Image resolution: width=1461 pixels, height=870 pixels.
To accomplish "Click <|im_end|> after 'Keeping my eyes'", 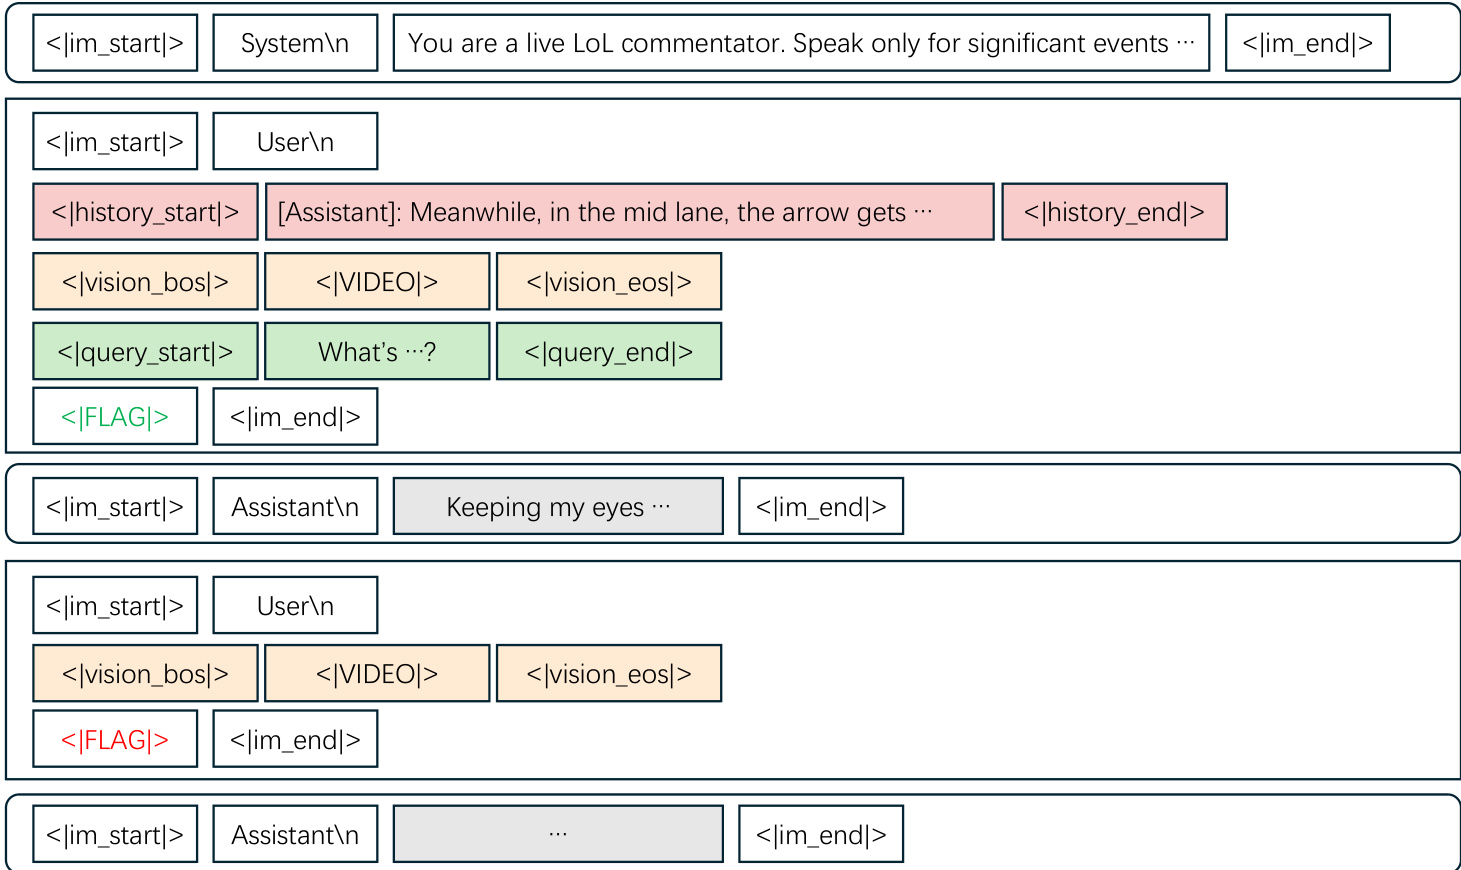I will [x=821, y=507].
